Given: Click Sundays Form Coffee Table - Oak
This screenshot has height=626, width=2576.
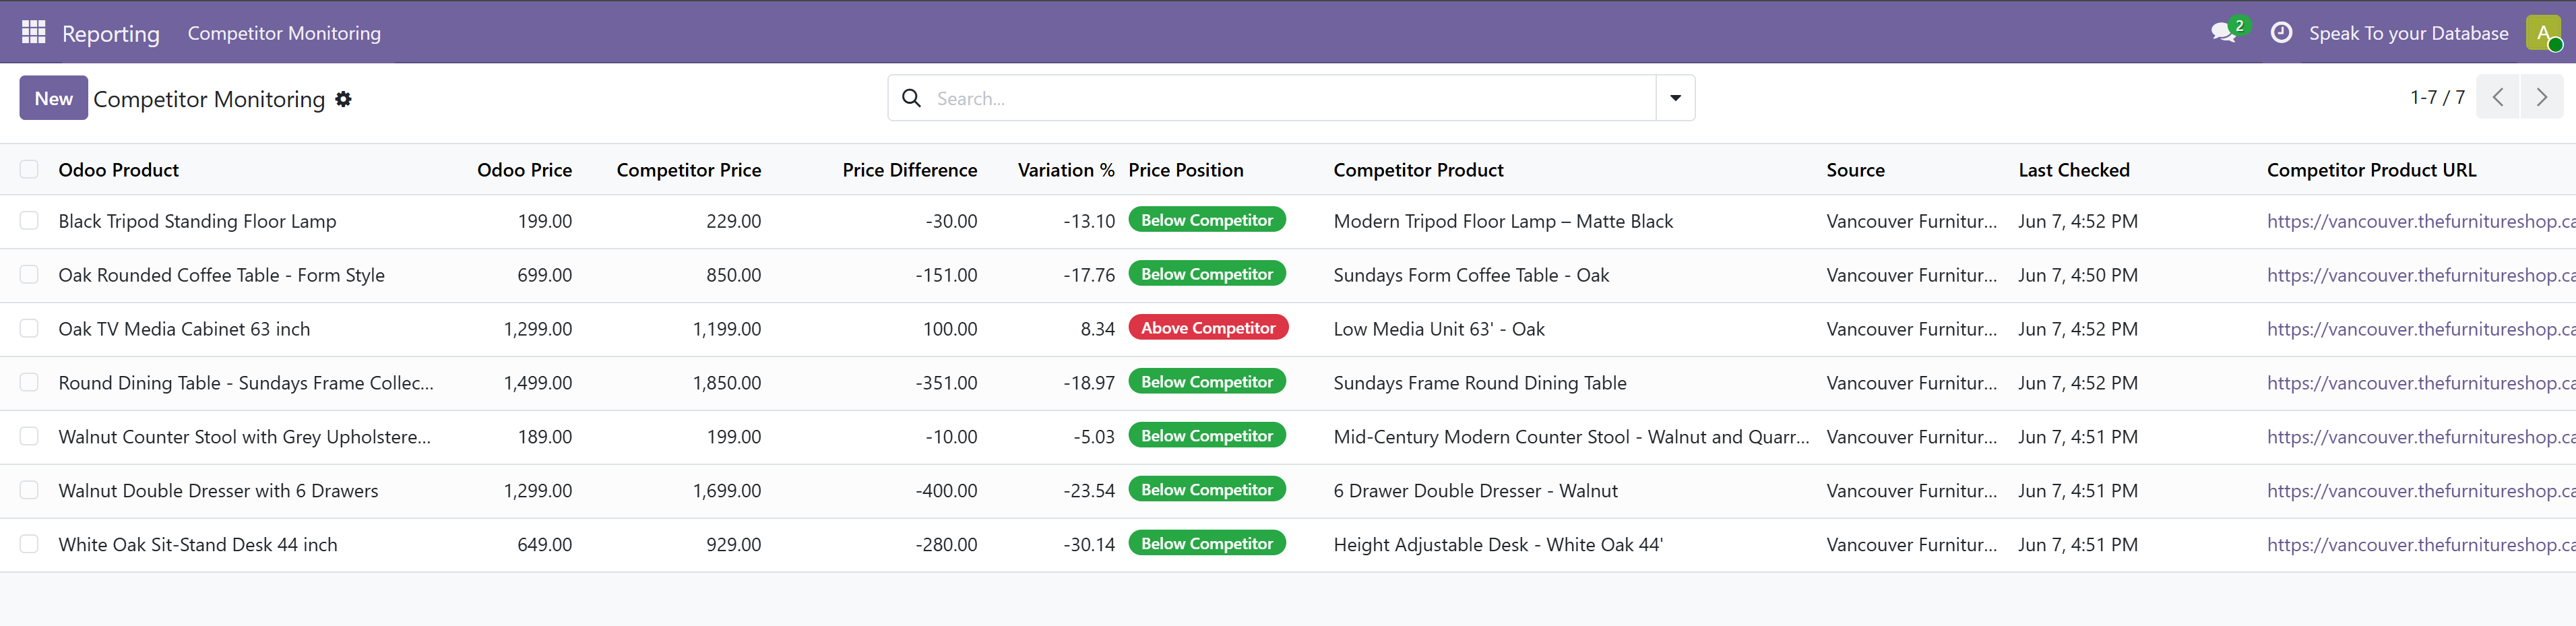Looking at the screenshot, I should pyautogui.click(x=1471, y=275).
